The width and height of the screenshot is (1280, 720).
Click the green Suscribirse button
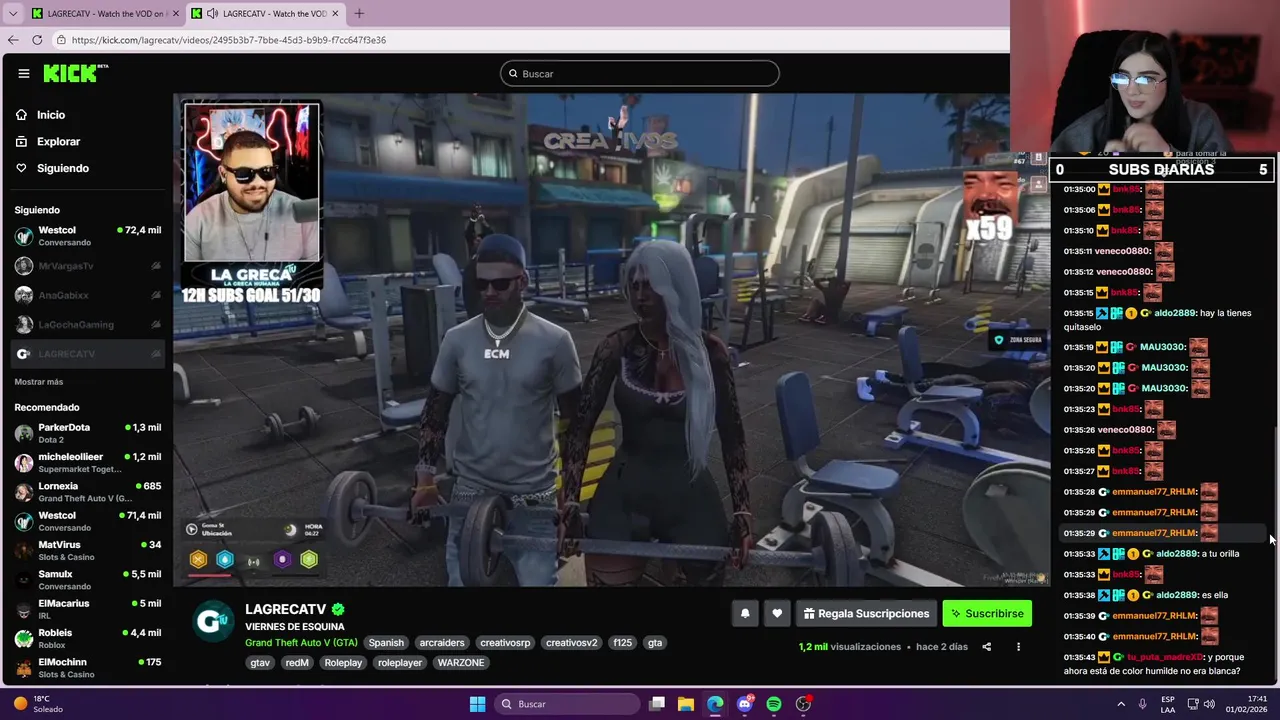point(987,614)
